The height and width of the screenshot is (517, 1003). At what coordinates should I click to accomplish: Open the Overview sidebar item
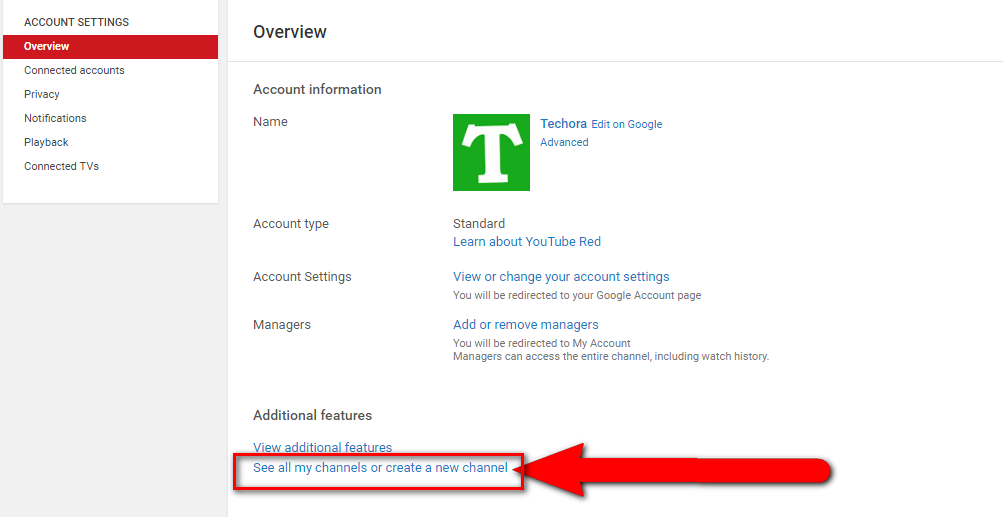(x=111, y=47)
